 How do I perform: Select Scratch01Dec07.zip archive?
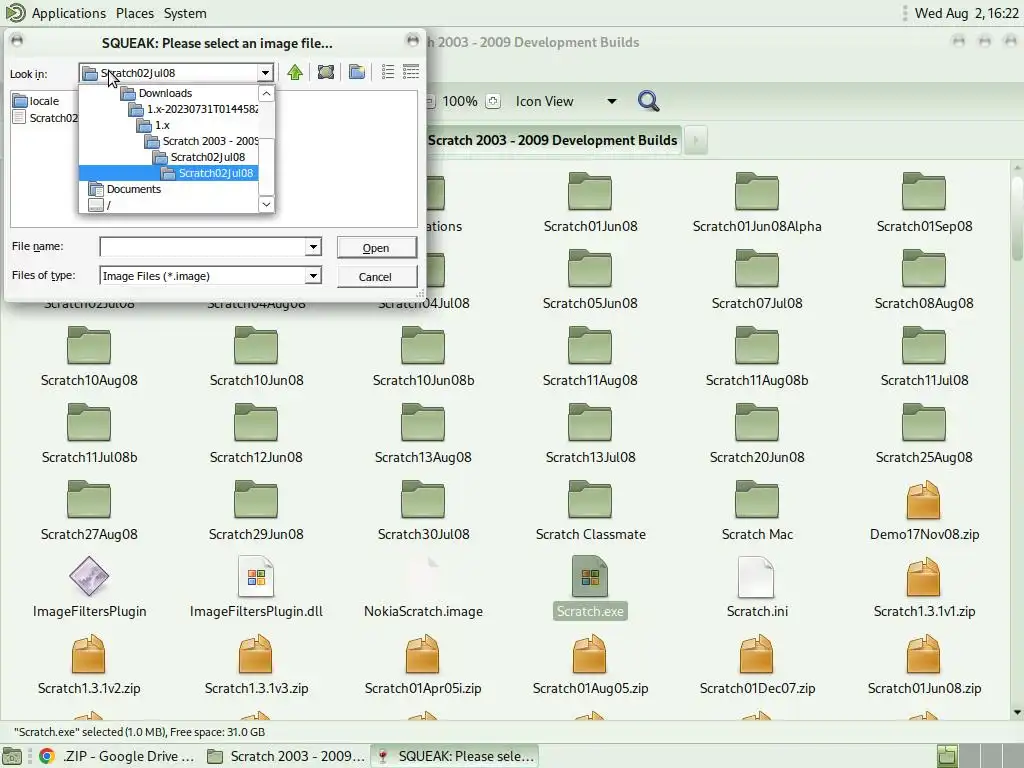(x=757, y=665)
